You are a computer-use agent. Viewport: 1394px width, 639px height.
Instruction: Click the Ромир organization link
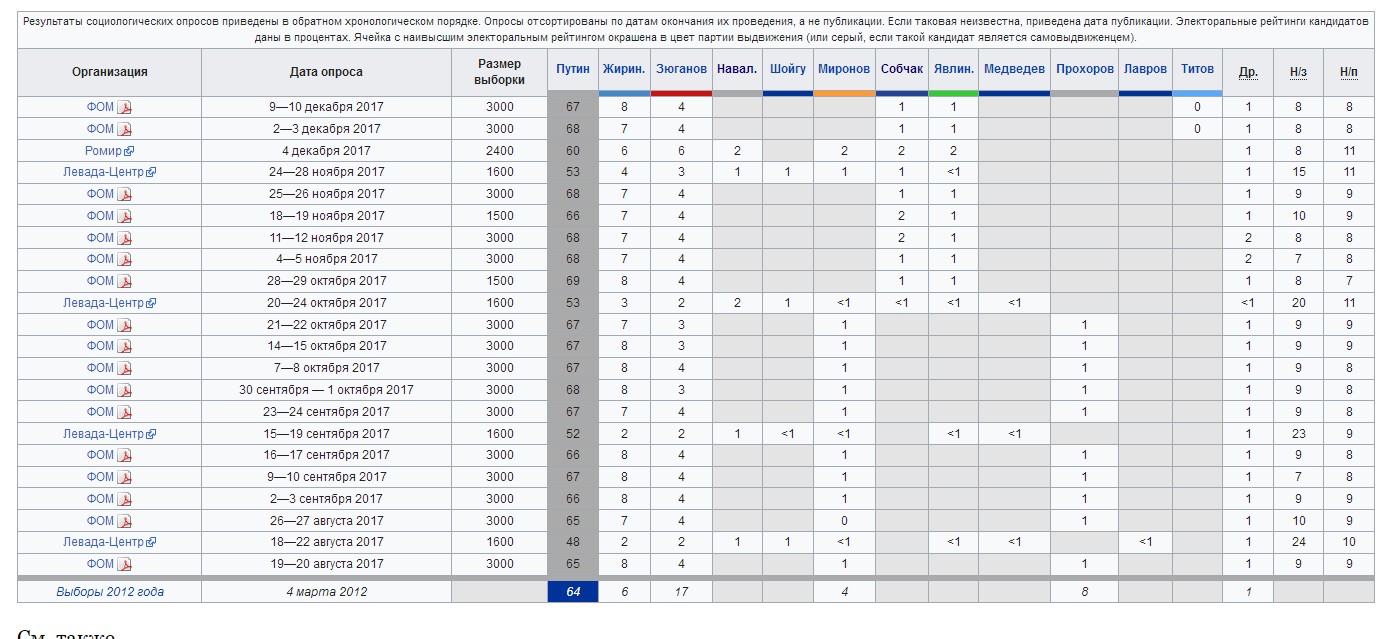(x=104, y=151)
